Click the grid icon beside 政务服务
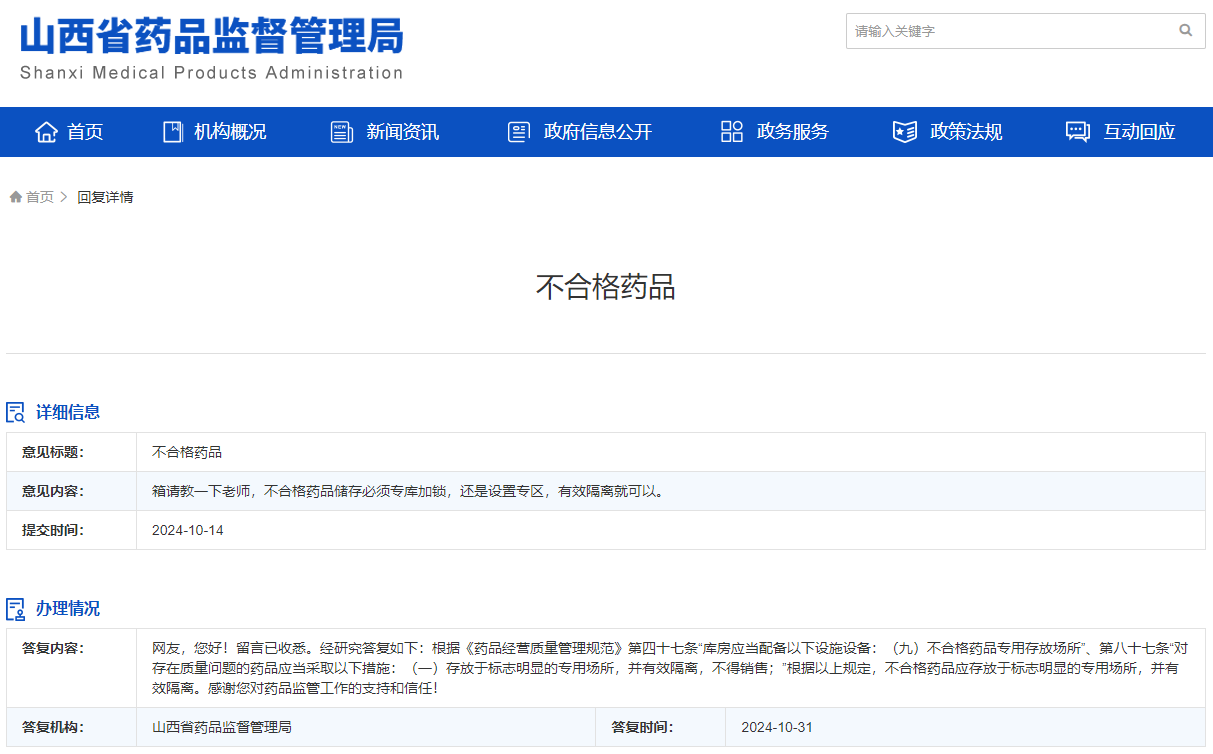The height and width of the screenshot is (754, 1213). (732, 132)
